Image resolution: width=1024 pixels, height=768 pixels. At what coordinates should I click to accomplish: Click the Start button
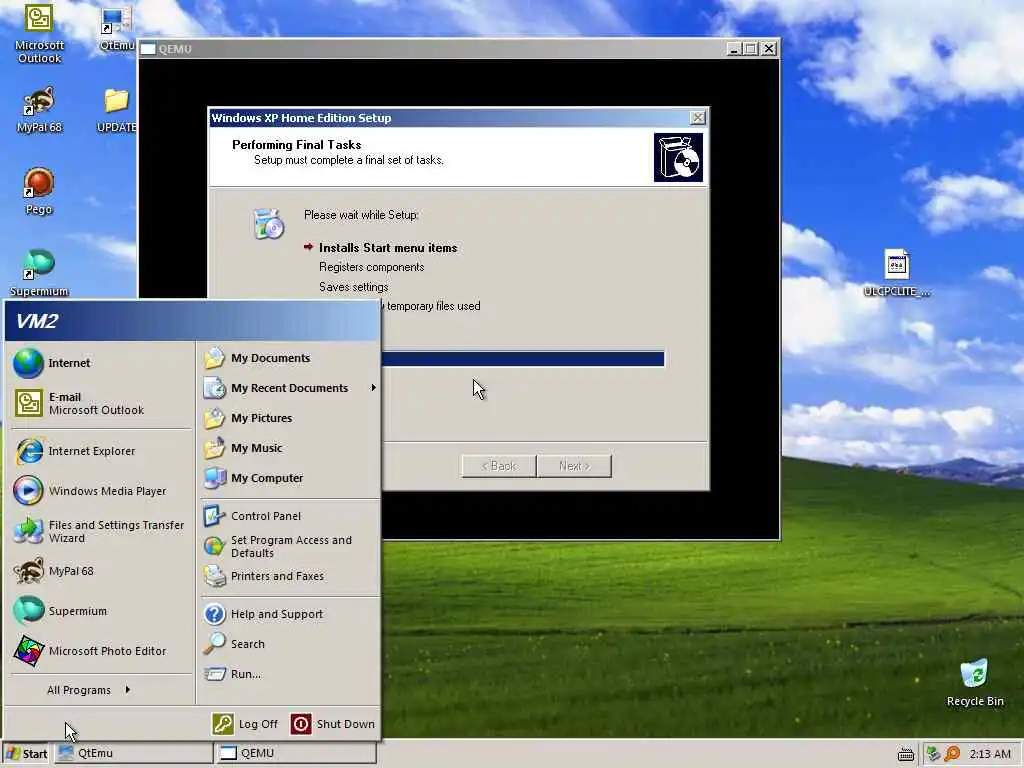tap(26, 754)
